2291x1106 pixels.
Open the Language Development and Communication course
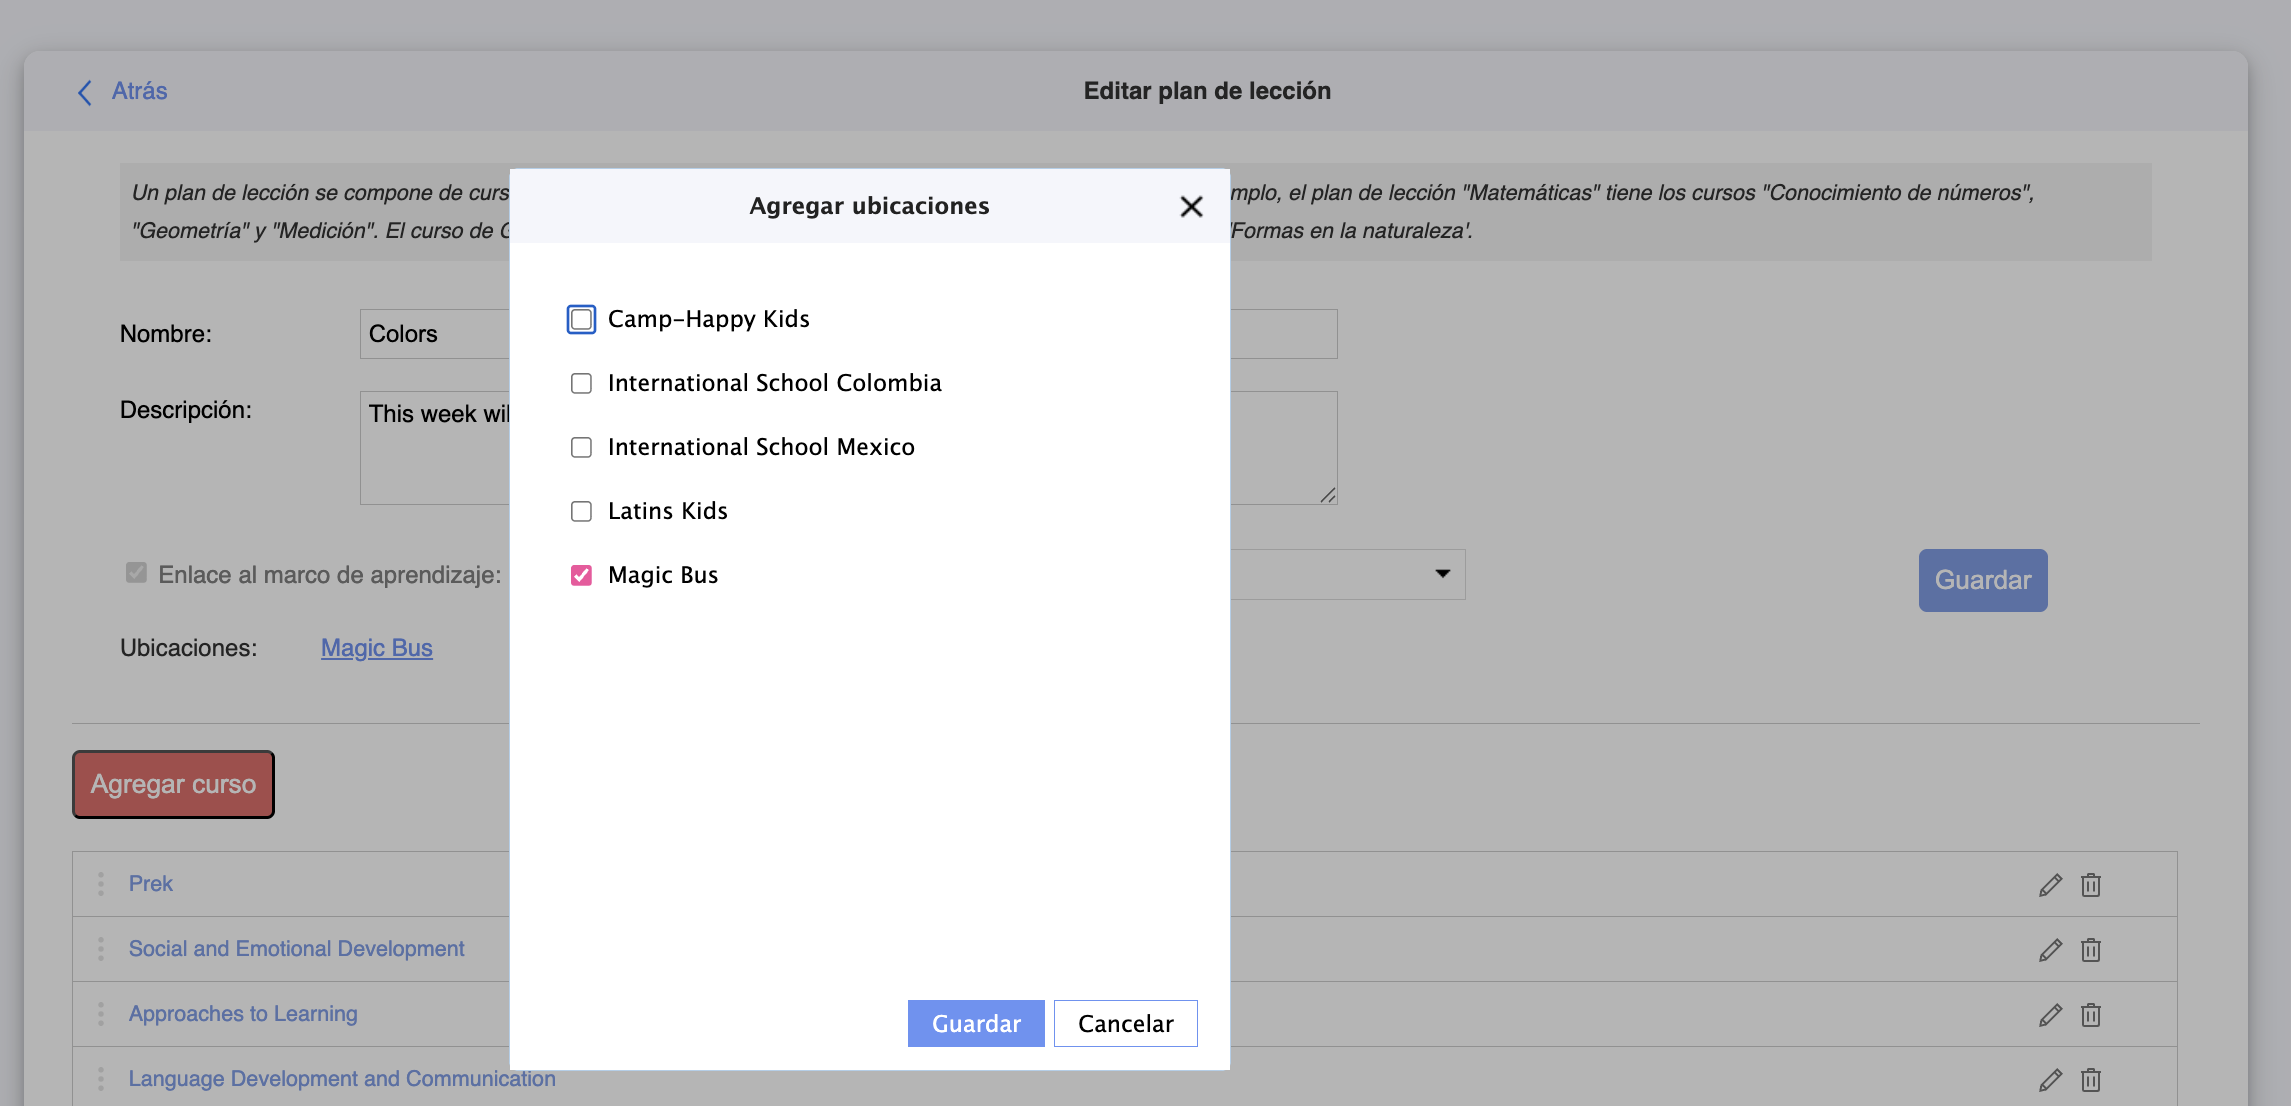tap(341, 1079)
